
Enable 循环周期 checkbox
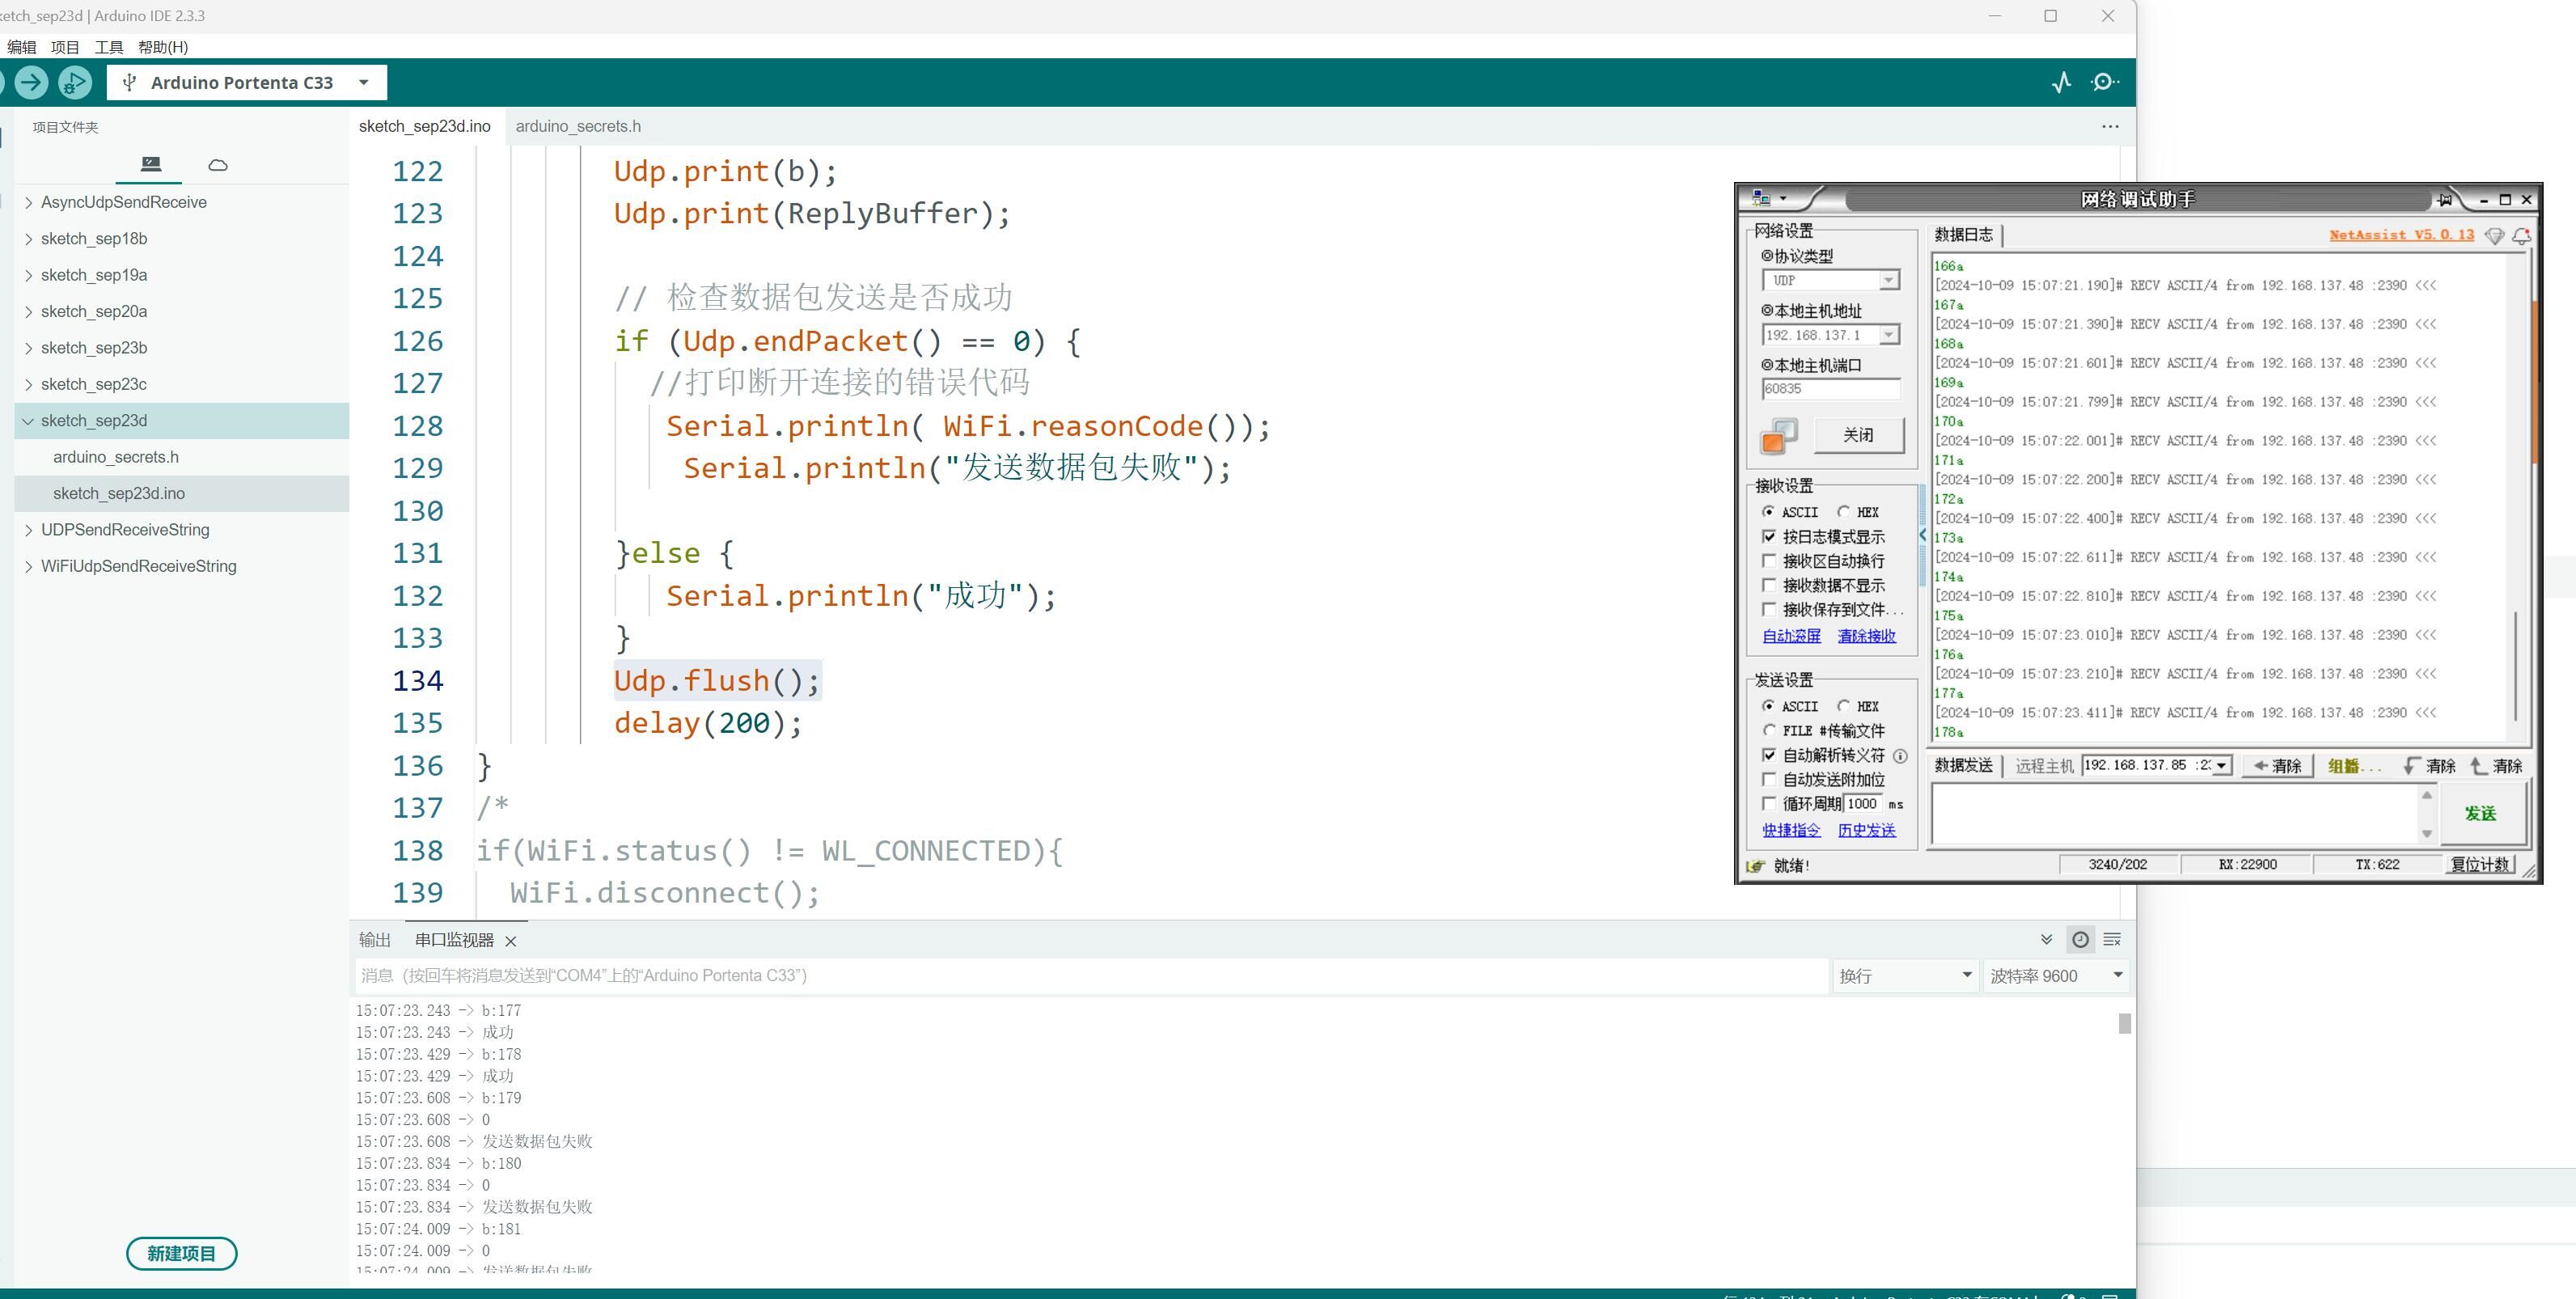[1769, 804]
